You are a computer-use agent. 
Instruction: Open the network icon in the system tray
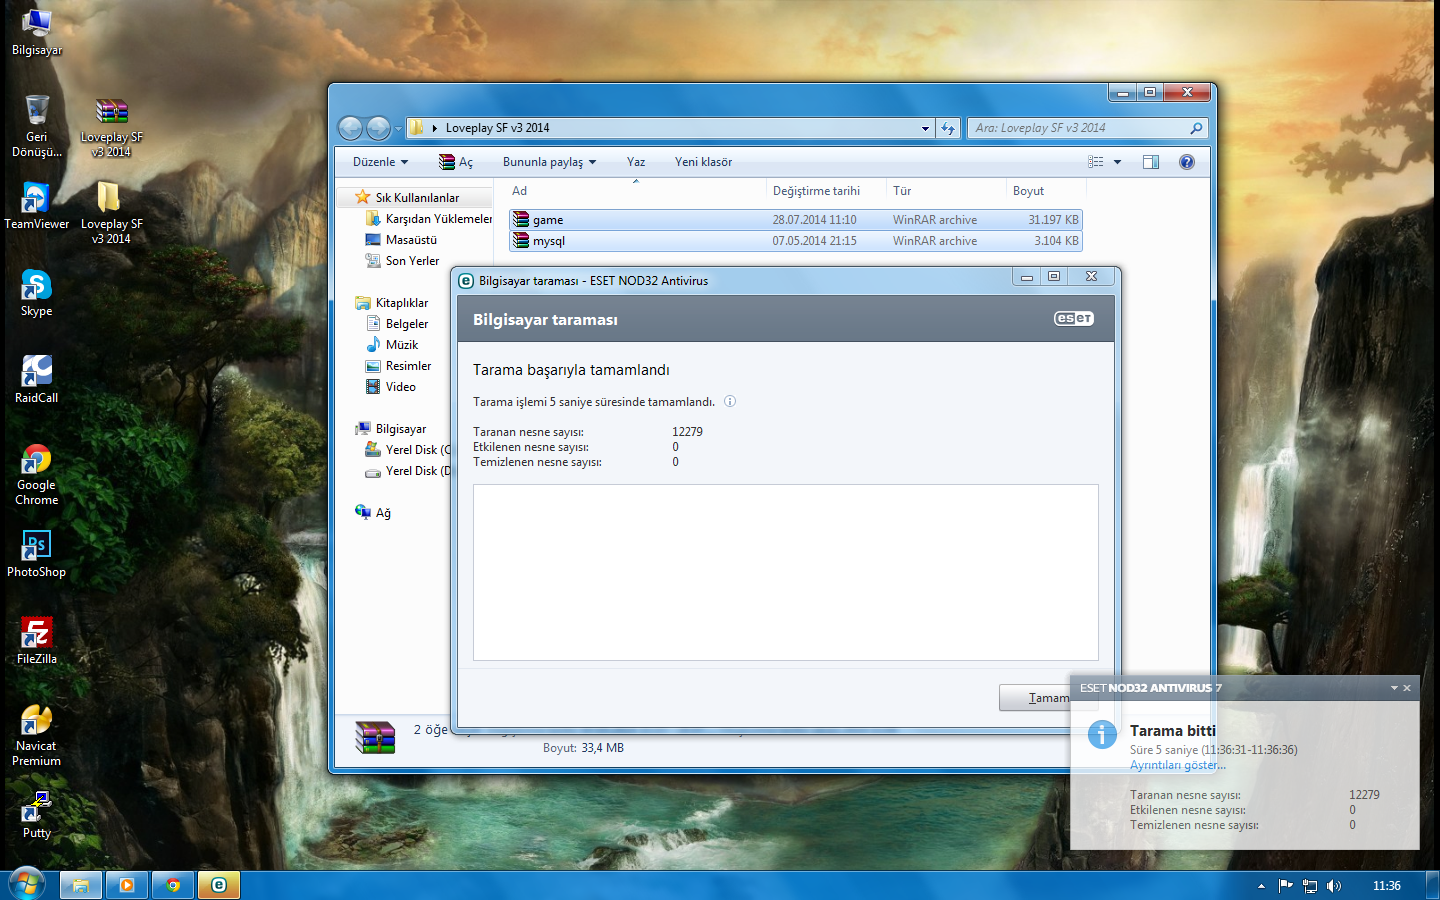pos(1310,886)
